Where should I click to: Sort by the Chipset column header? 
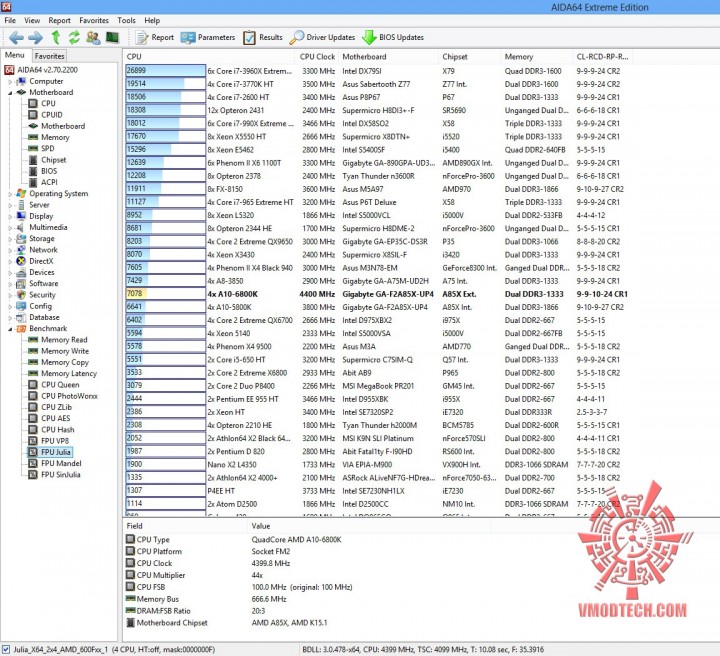[x=470, y=56]
